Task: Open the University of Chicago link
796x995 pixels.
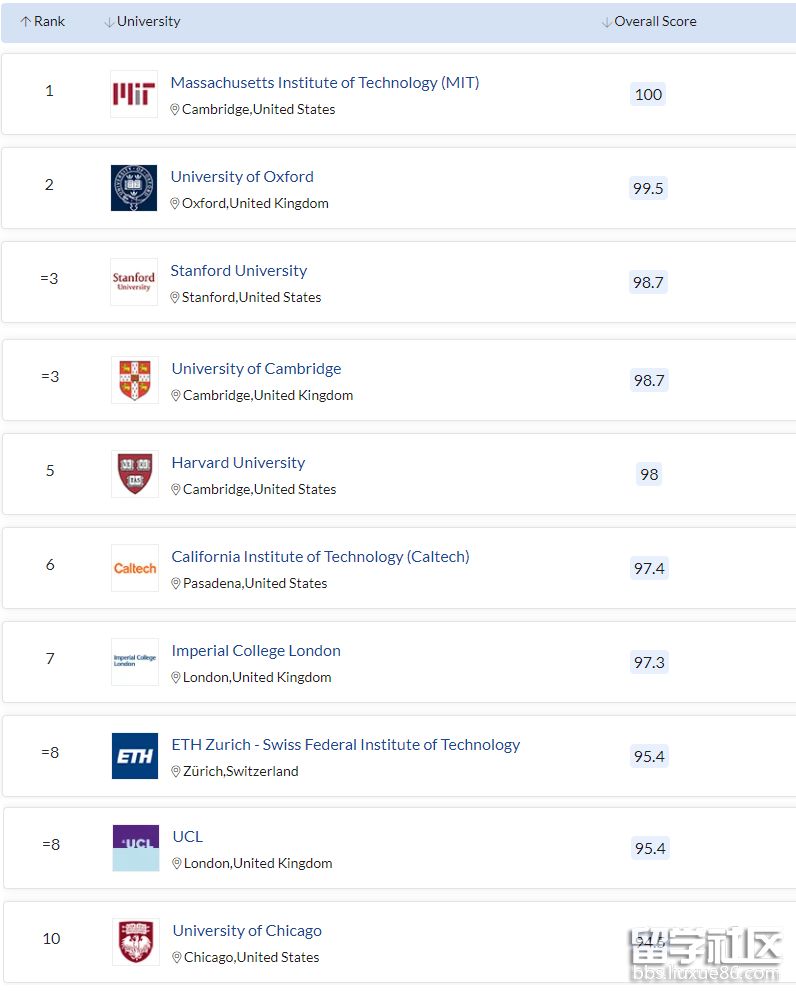Action: pyautogui.click(x=247, y=930)
